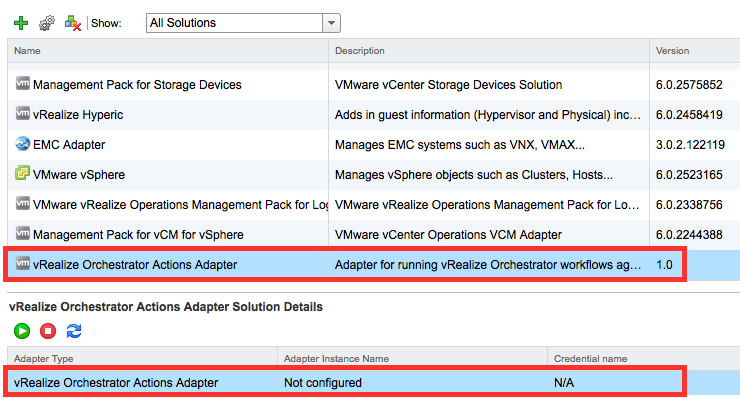Select the Not configured adapter instance row

374,382
